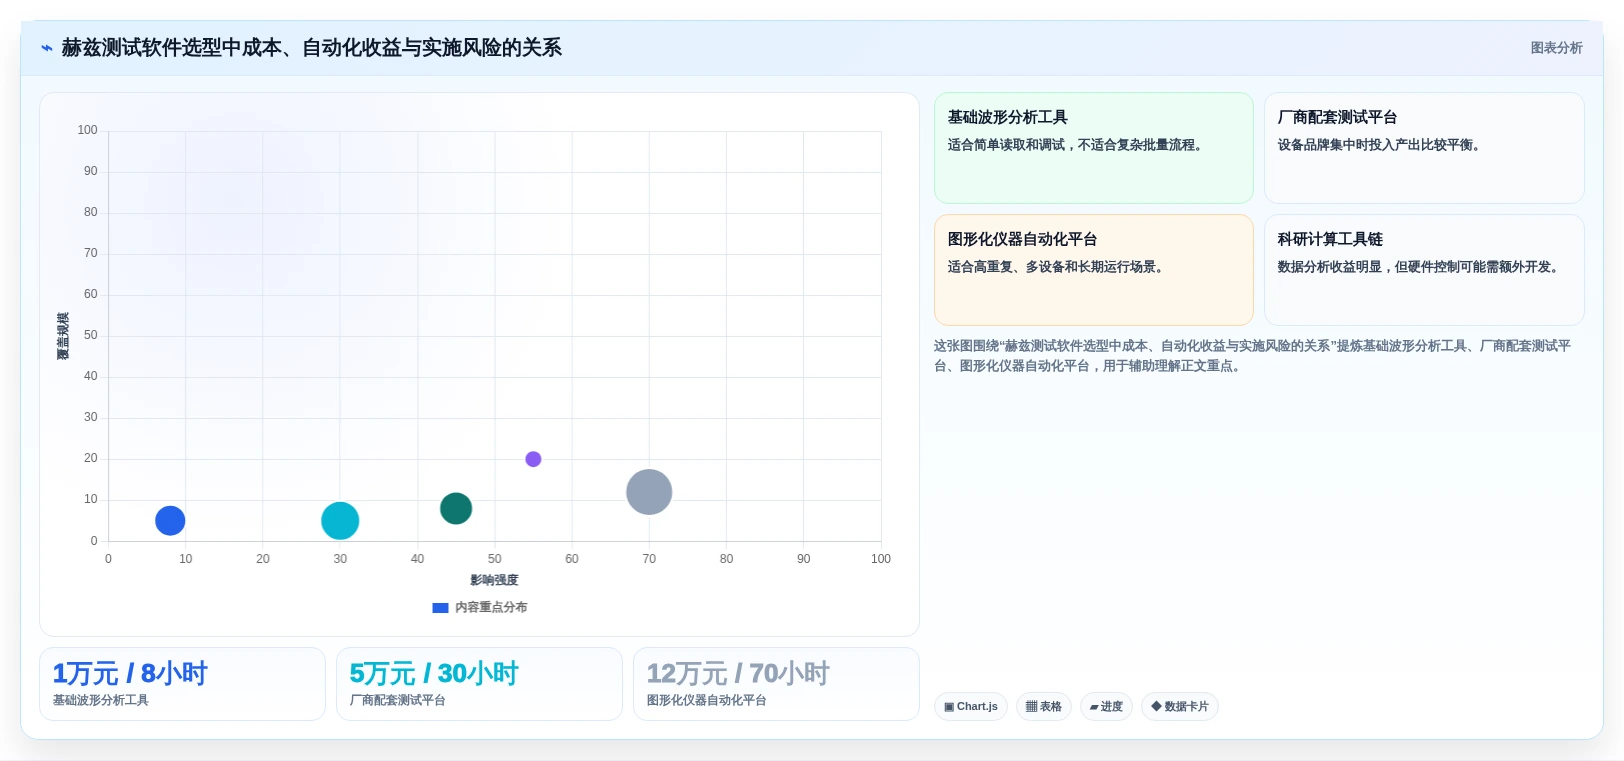Click the 图形化仪器自动化平台 label under 12万元
Viewport: 1624px width, 761px height.
click(x=707, y=700)
